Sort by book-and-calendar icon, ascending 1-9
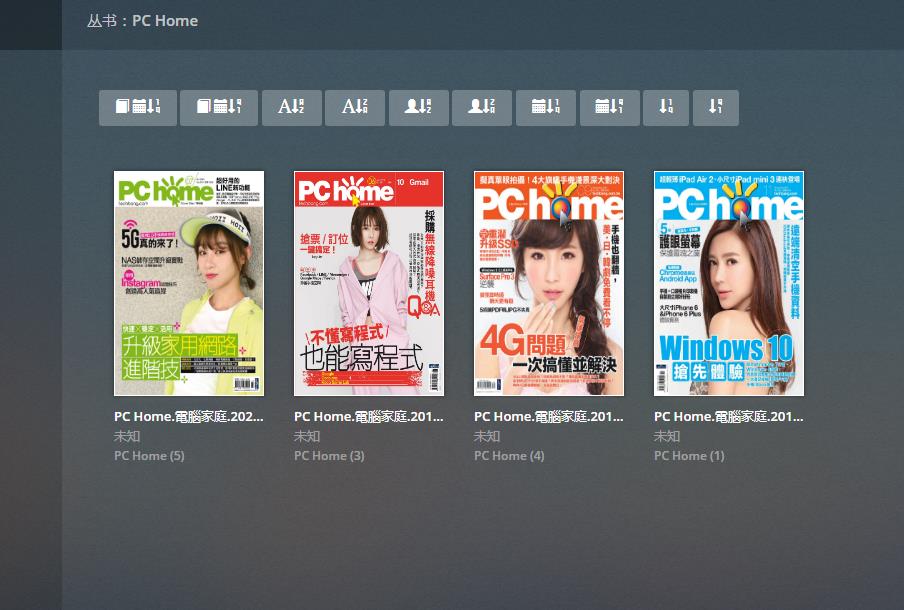 [138, 108]
